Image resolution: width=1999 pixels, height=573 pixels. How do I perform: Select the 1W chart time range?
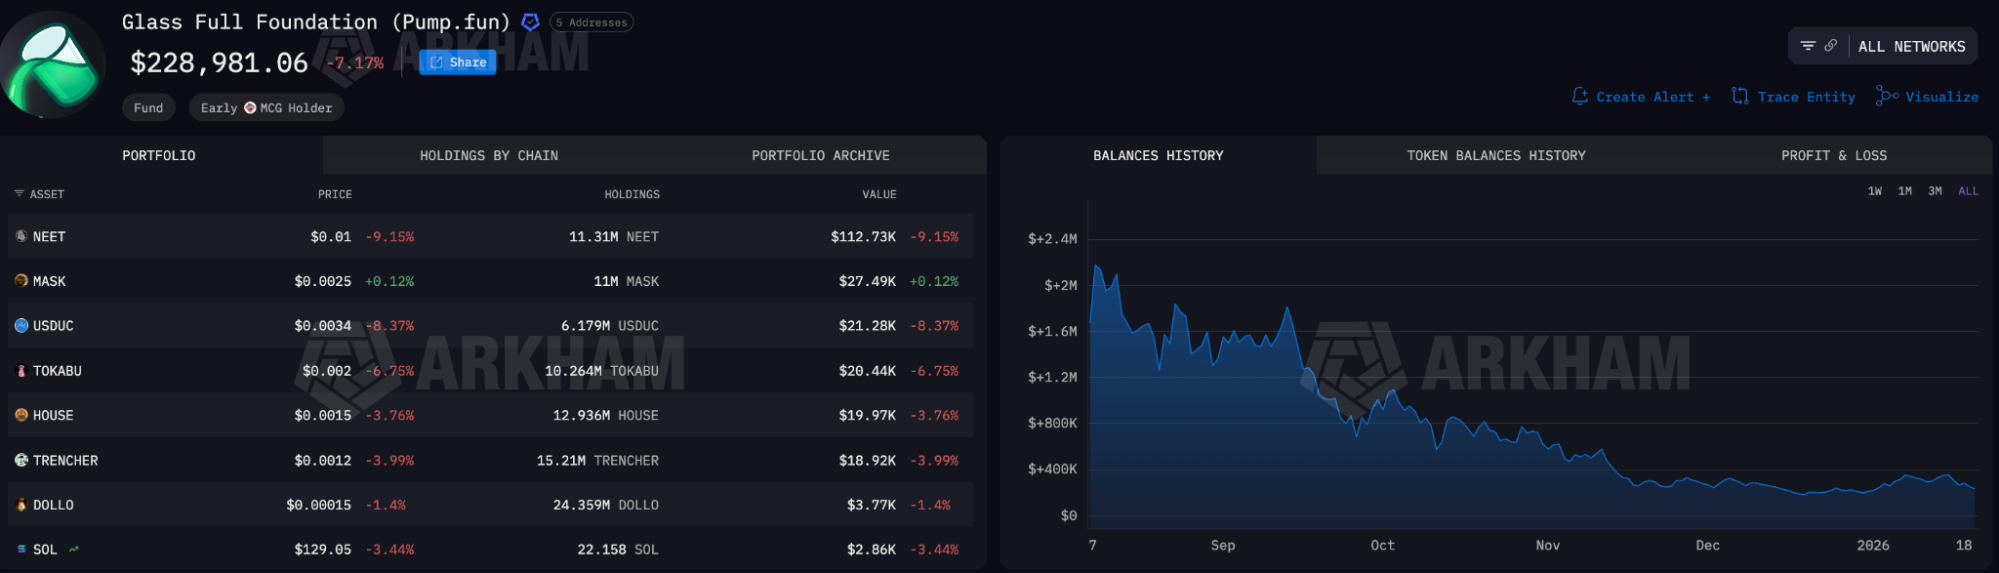1874,191
